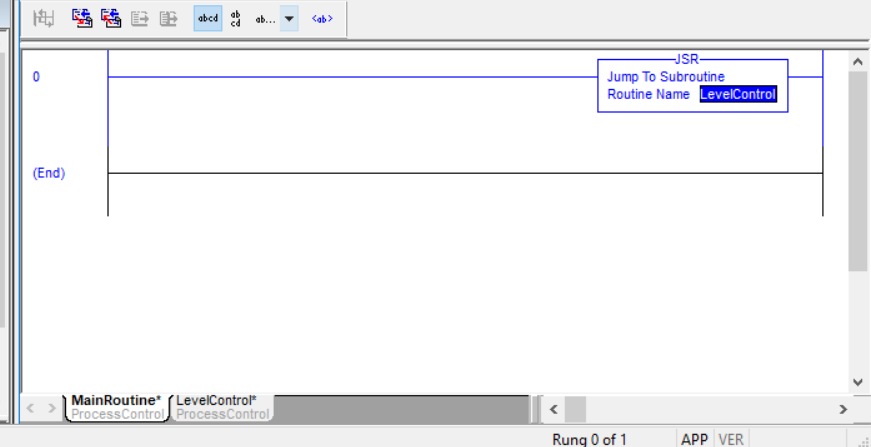Viewport: 871px width, 447px height.
Task: Click horizontal scrollbar right arrow
Action: (x=843, y=410)
